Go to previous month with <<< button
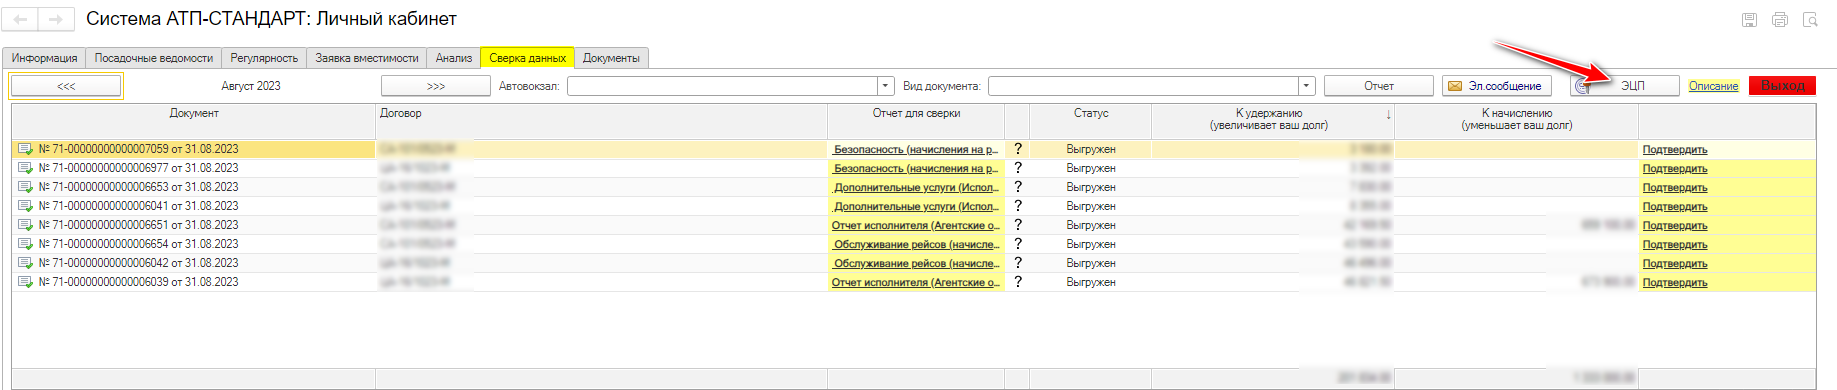The height and width of the screenshot is (390, 1837). point(66,86)
